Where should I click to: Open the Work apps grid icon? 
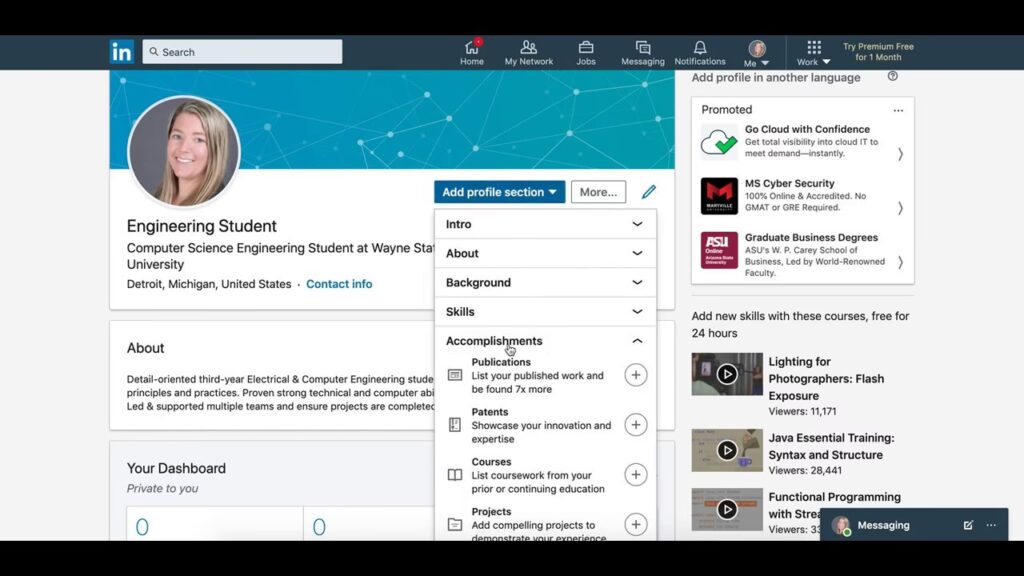pyautogui.click(x=814, y=48)
